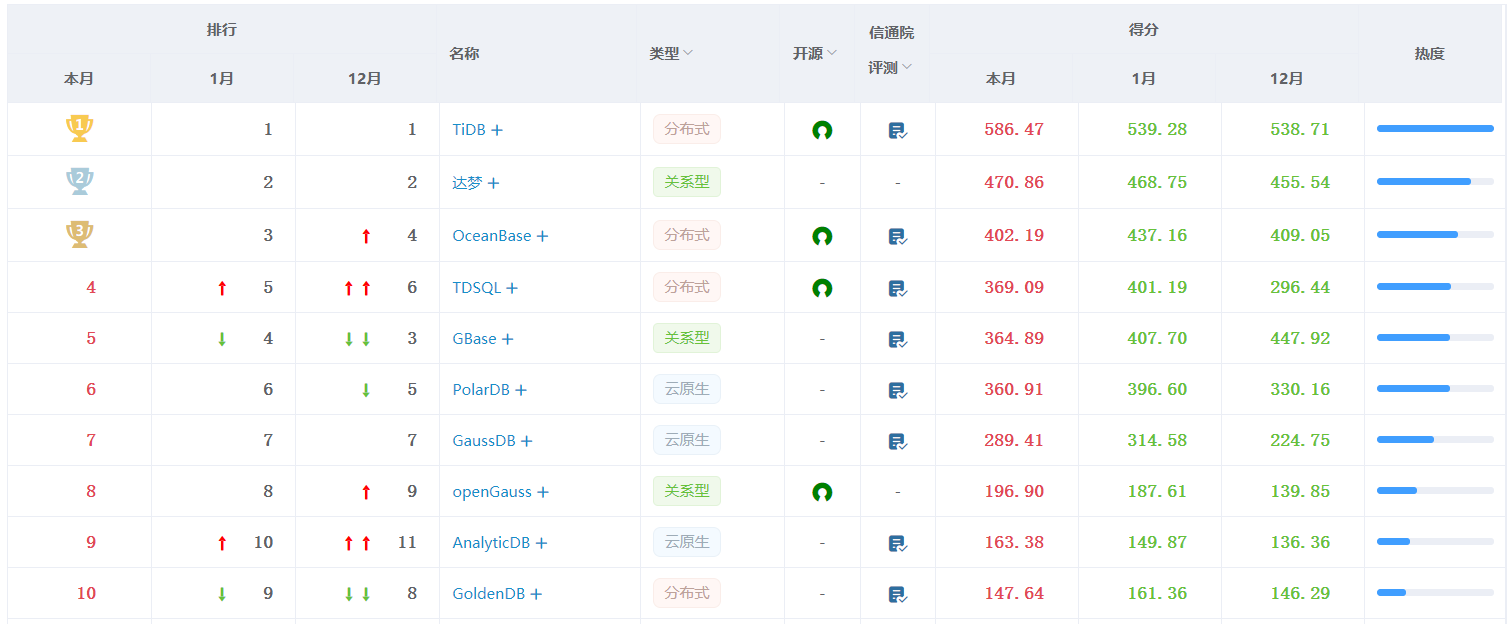Click the 关系型 tag on GBase row
Screen dimensions: 1511x624
[x=686, y=338]
